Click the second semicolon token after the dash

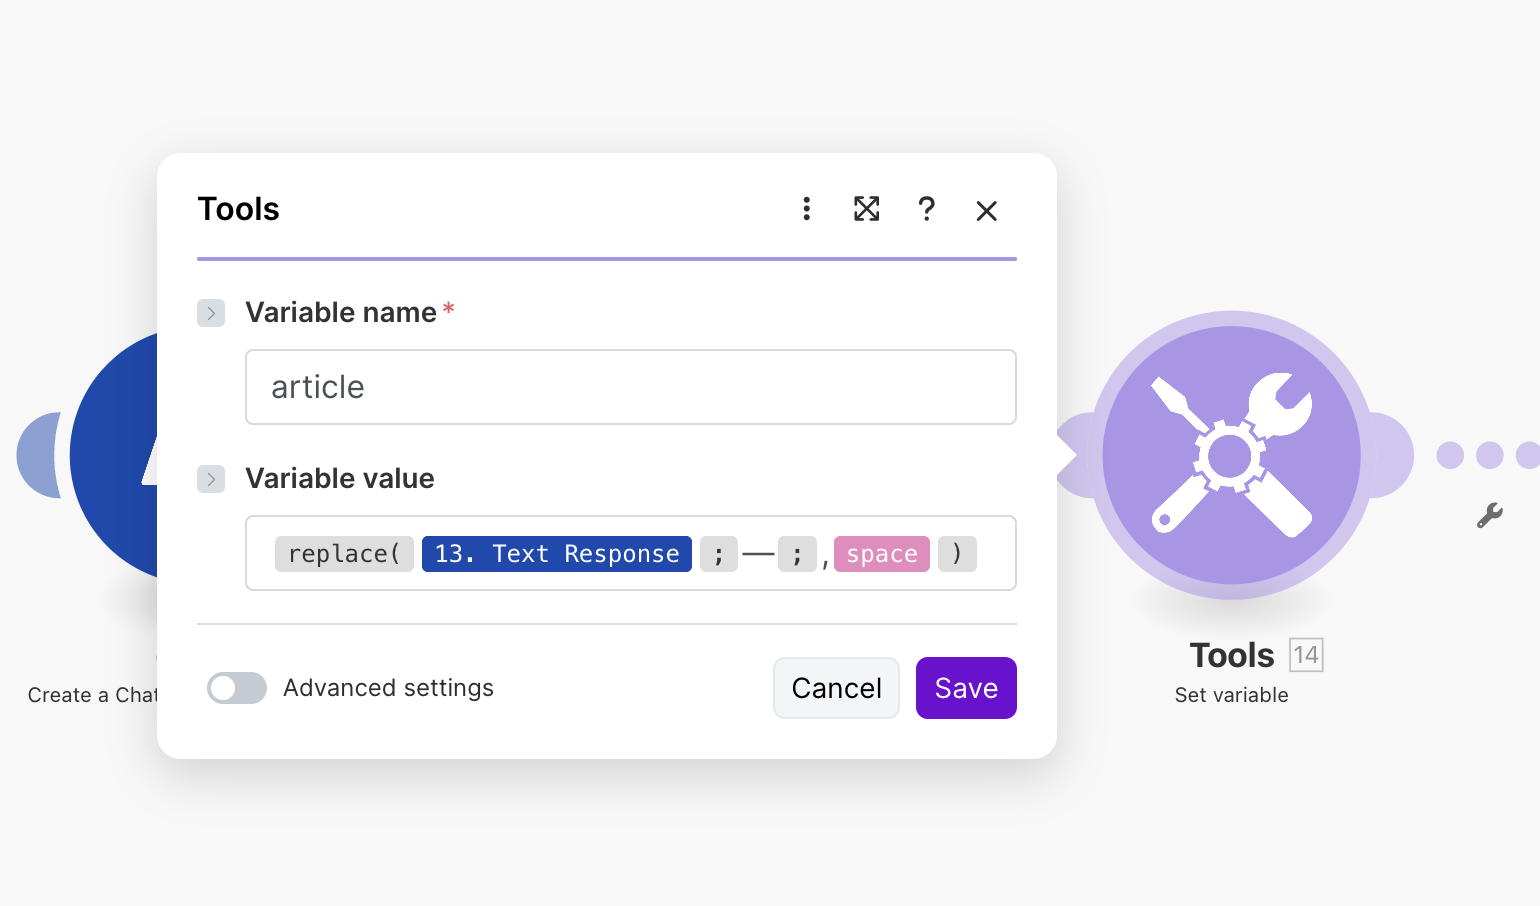(x=797, y=553)
